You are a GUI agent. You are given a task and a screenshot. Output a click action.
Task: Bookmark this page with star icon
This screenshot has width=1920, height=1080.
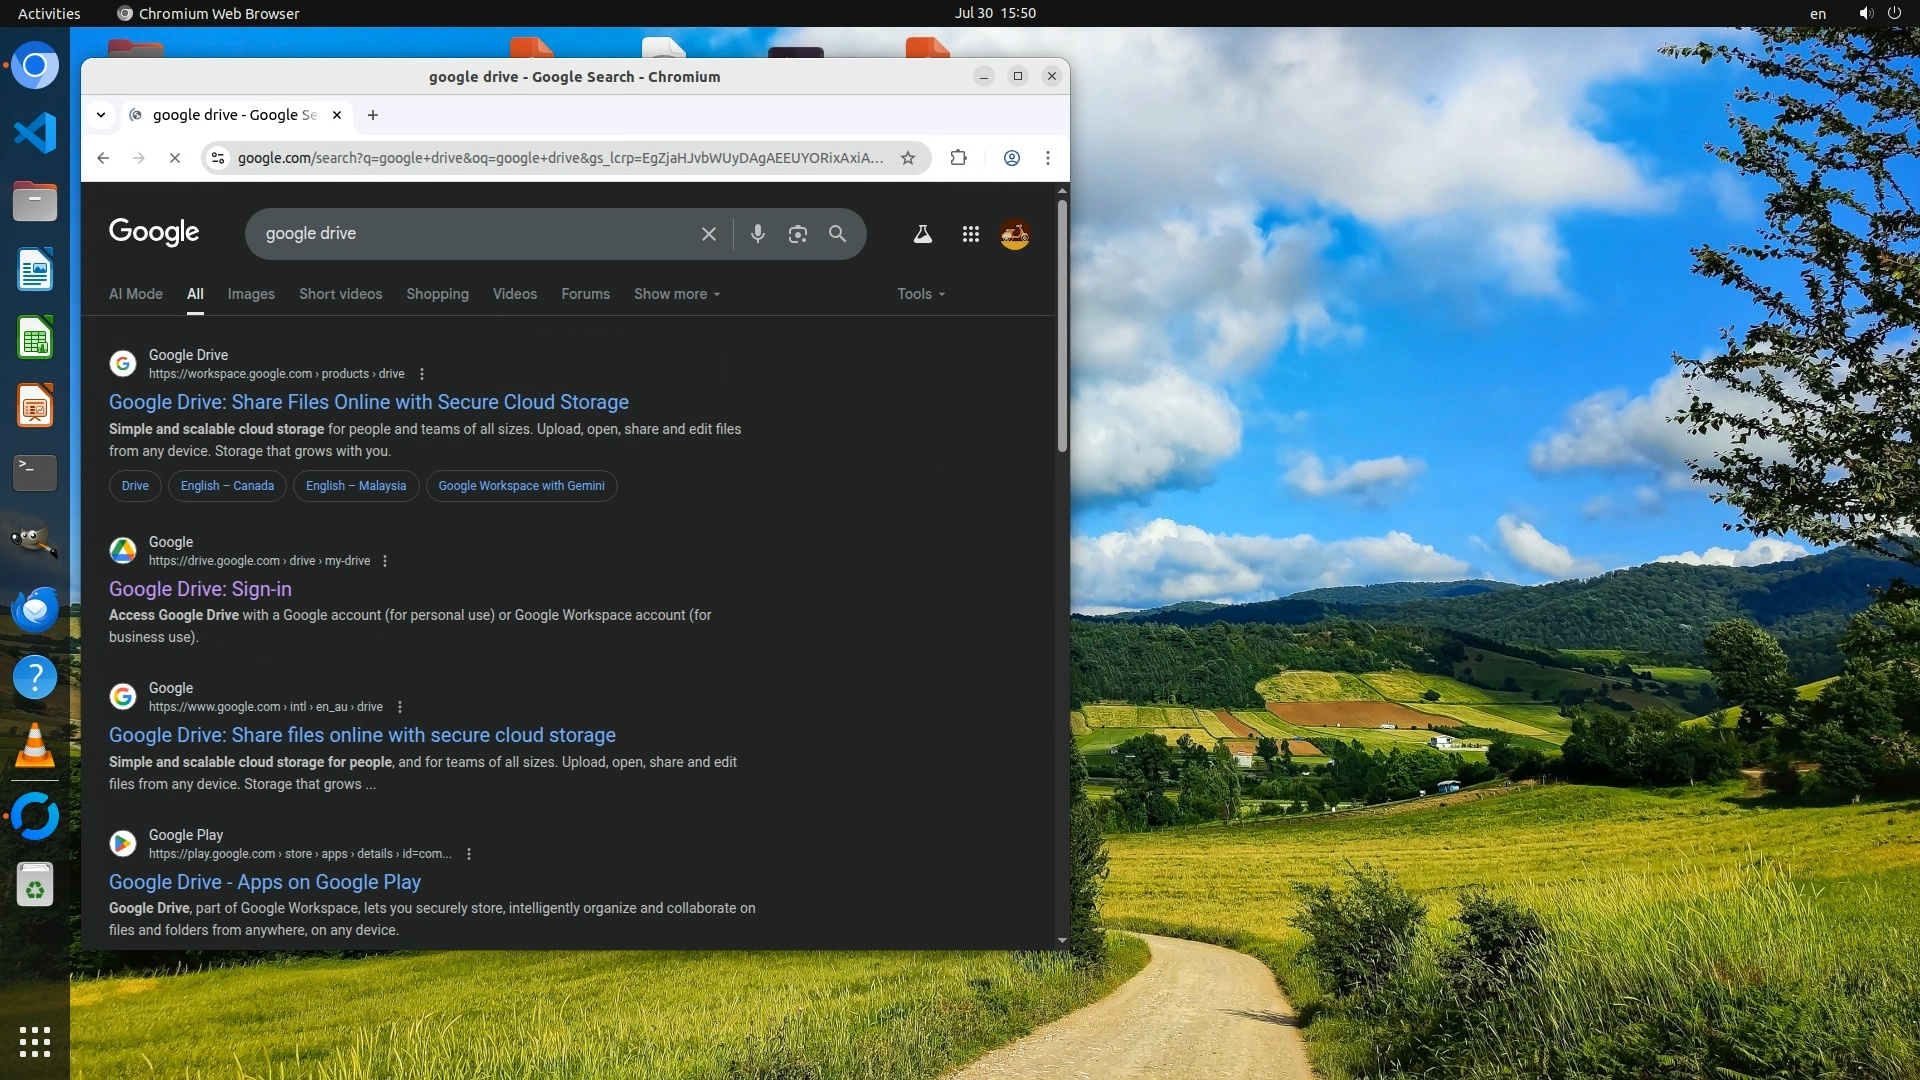coord(908,158)
